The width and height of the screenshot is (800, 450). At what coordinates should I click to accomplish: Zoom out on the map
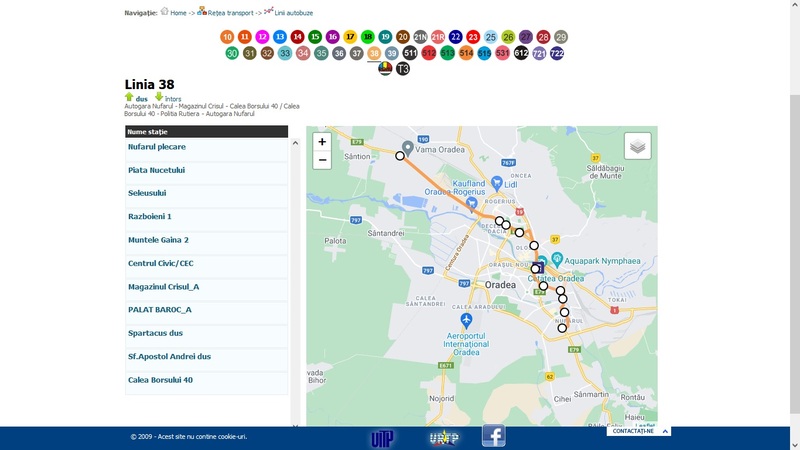tap(322, 160)
